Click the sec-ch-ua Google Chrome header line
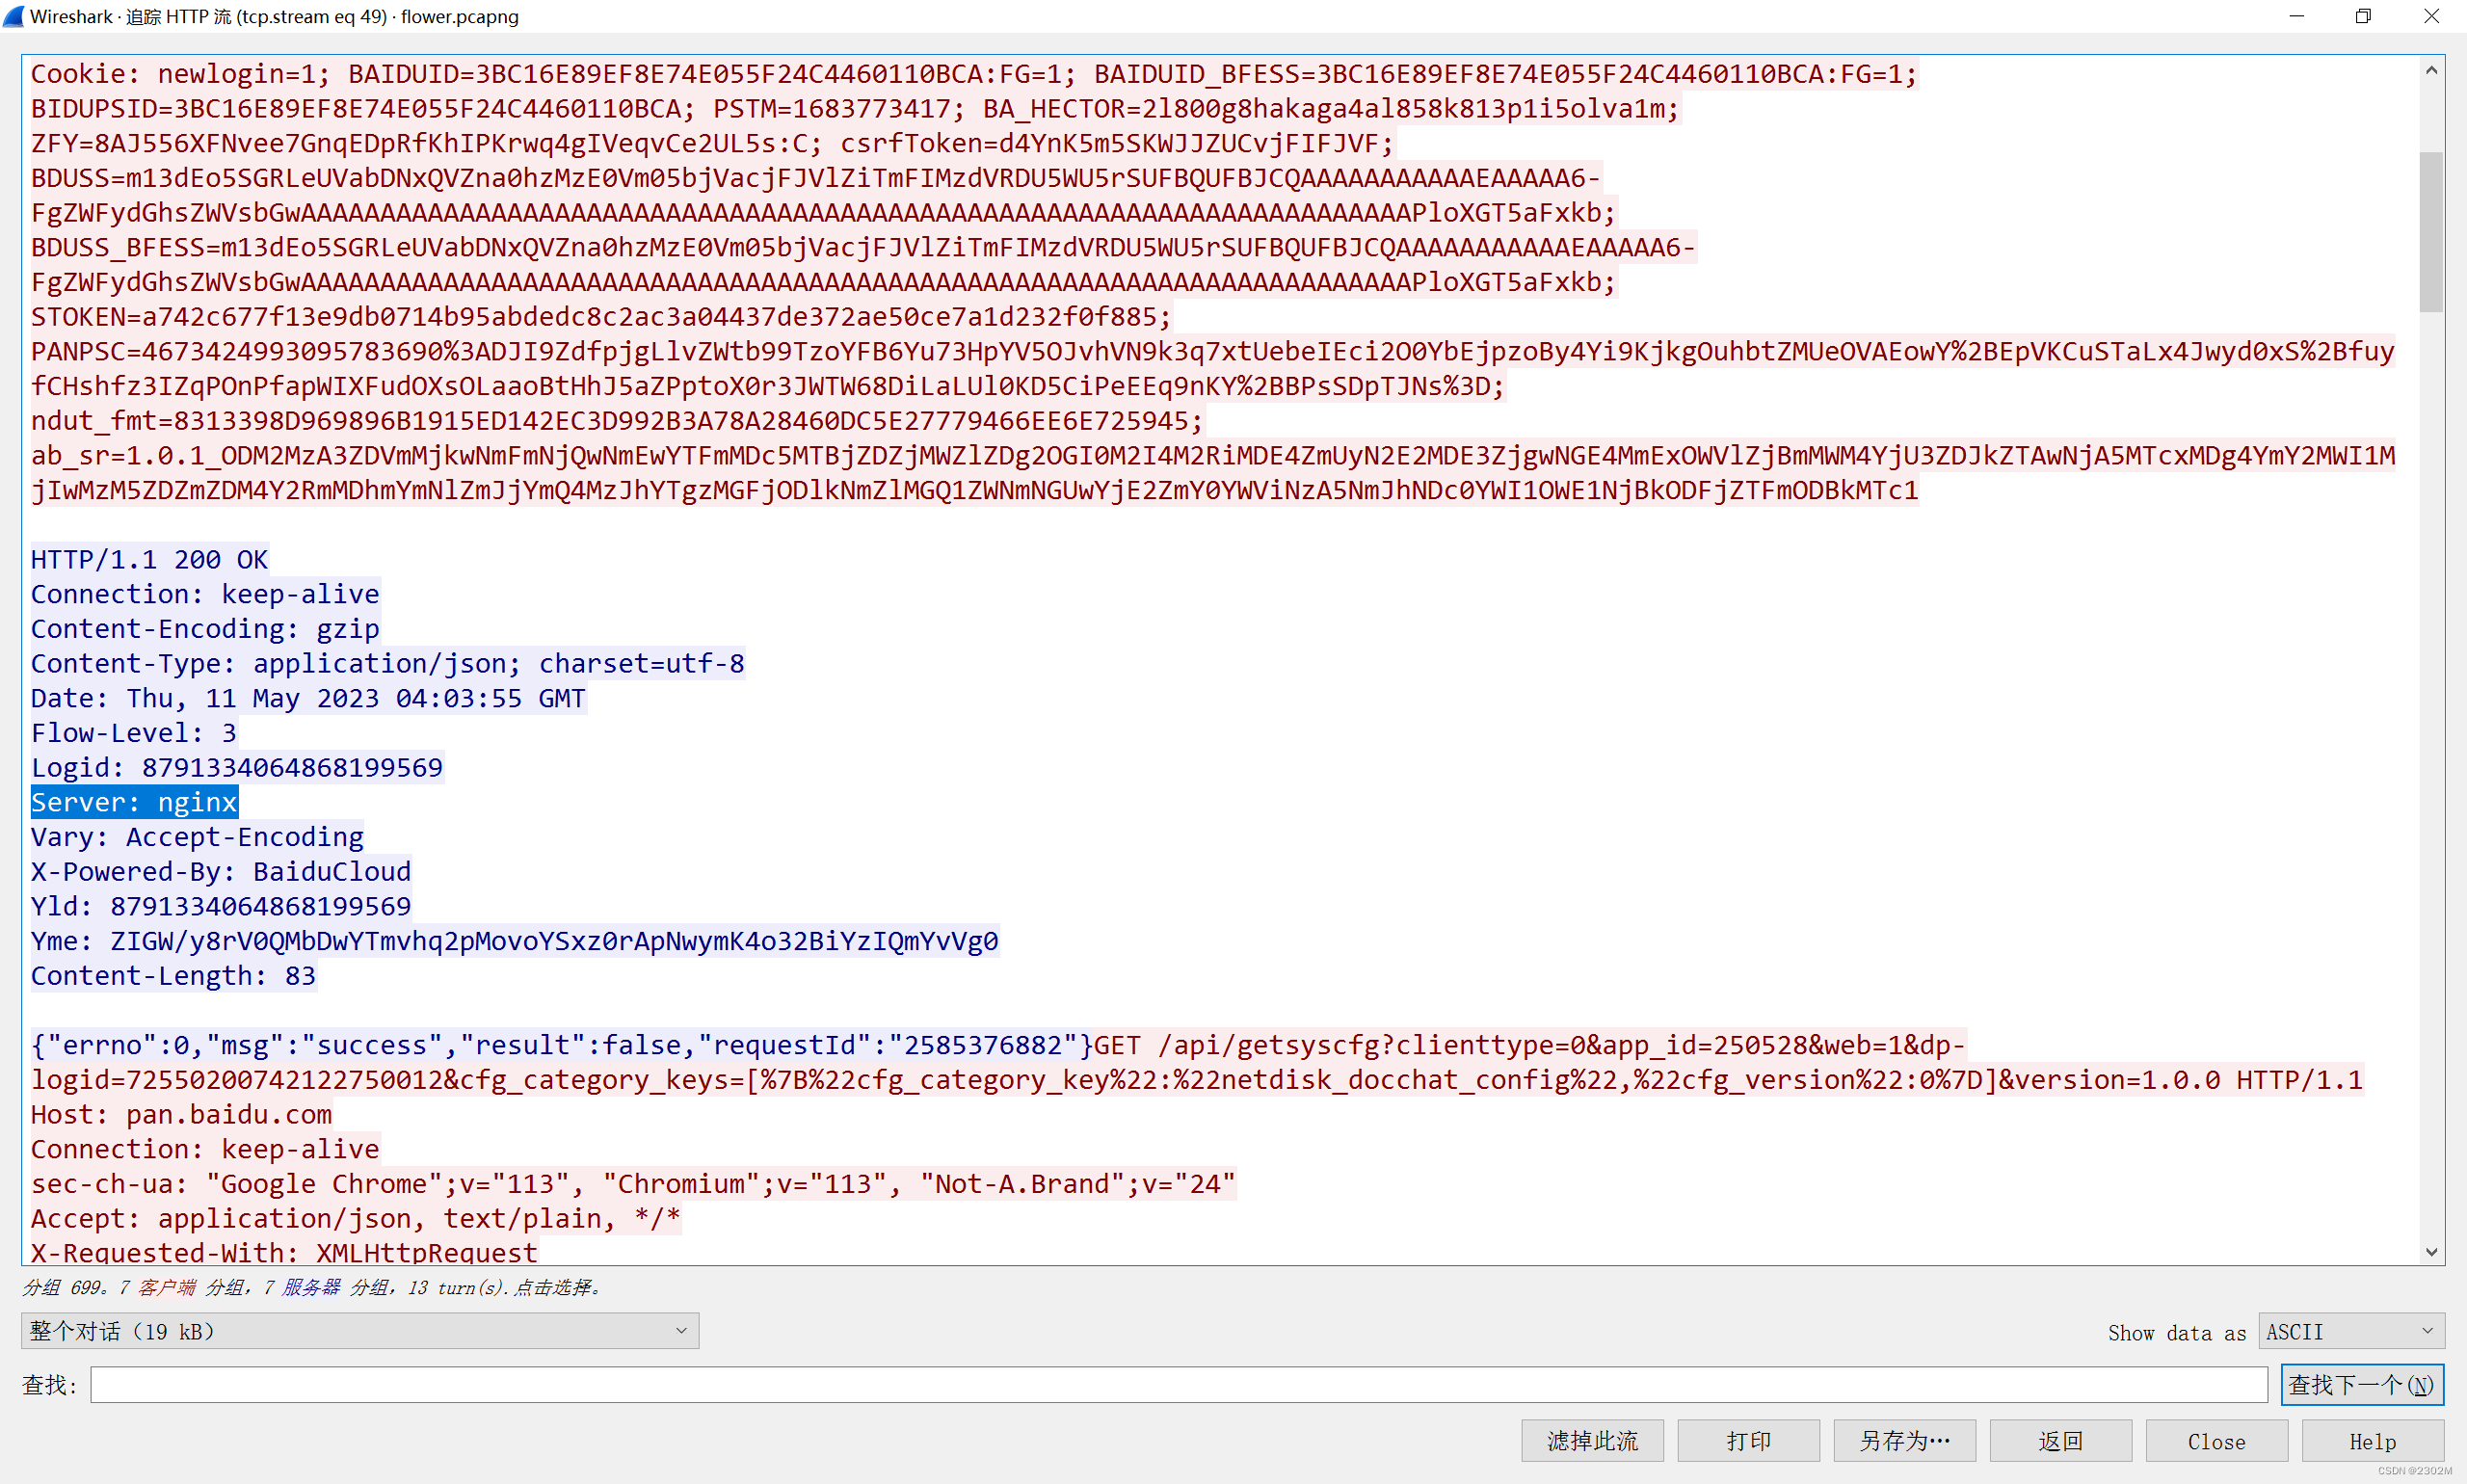The image size is (2467, 1484). 633,1184
